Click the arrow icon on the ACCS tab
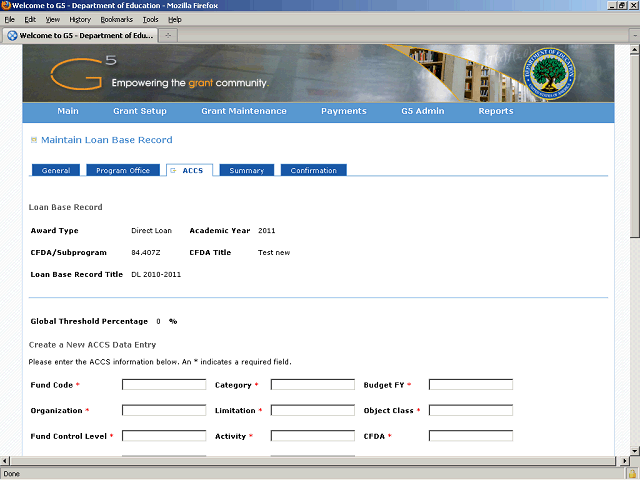Image resolution: width=640 pixels, height=480 pixels. coord(173,171)
